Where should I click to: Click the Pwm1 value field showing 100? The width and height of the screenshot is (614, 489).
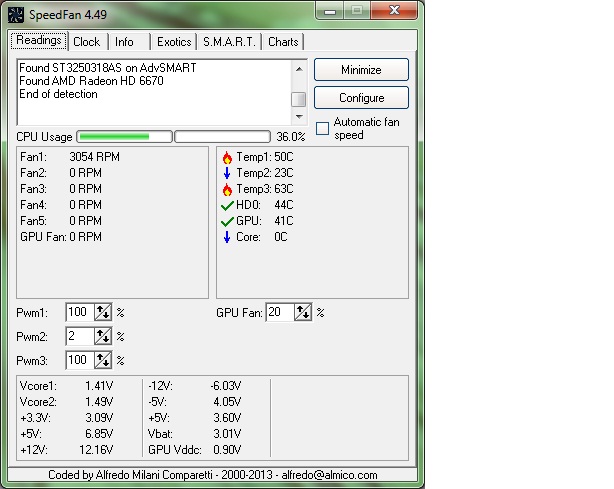pos(80,312)
